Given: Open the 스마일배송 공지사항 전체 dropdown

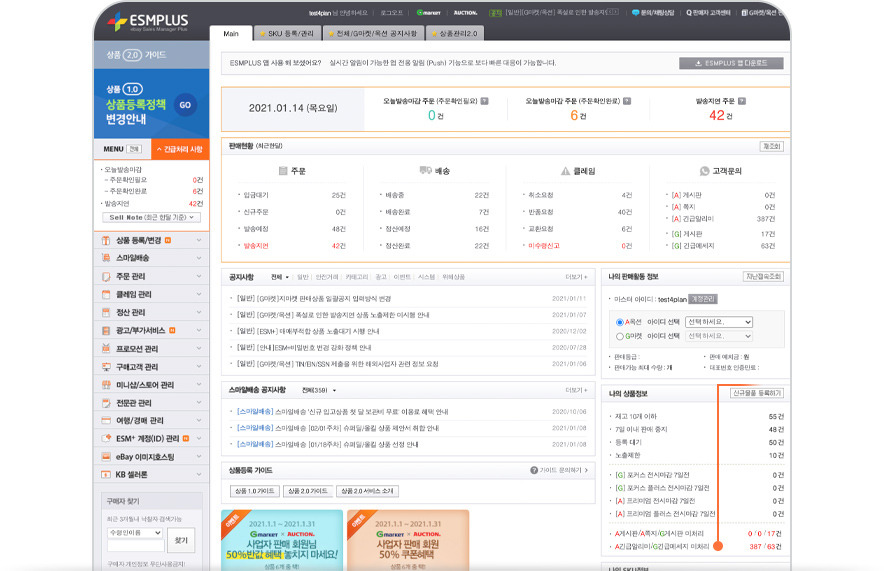Looking at the screenshot, I should (x=319, y=390).
